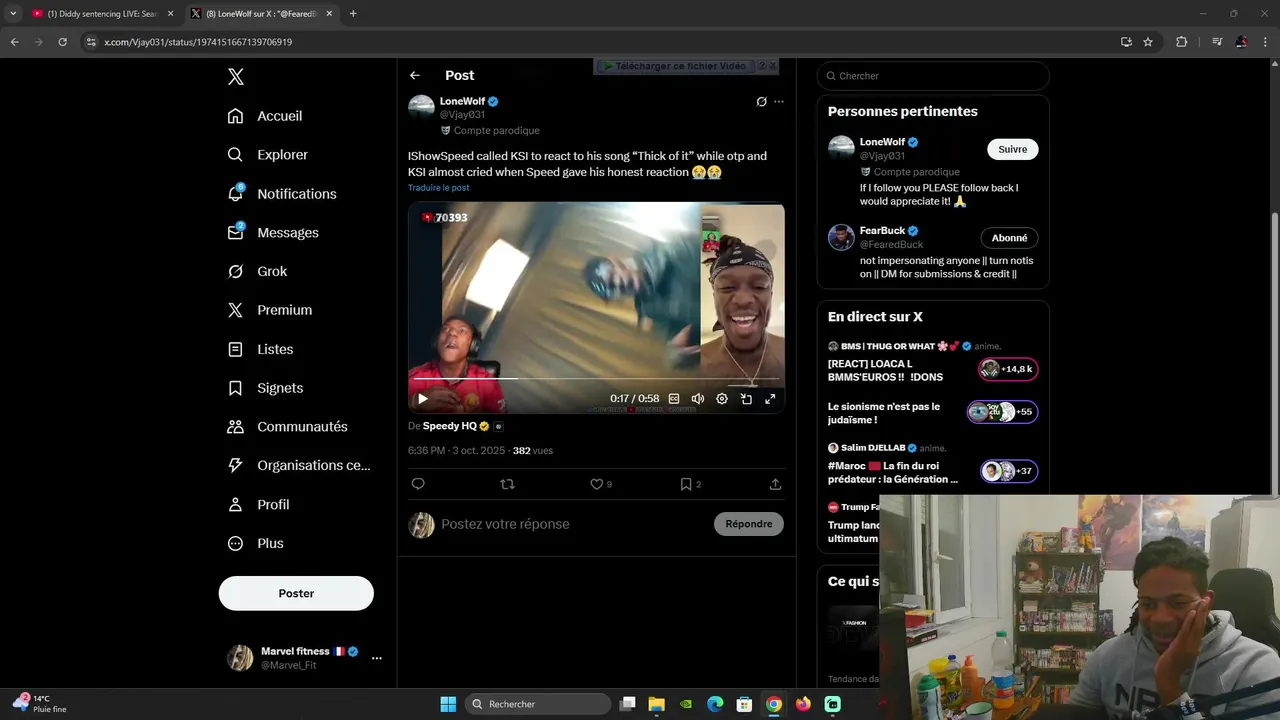Click the X logo in the sidebar
This screenshot has height=720, width=1280.
[x=236, y=77]
